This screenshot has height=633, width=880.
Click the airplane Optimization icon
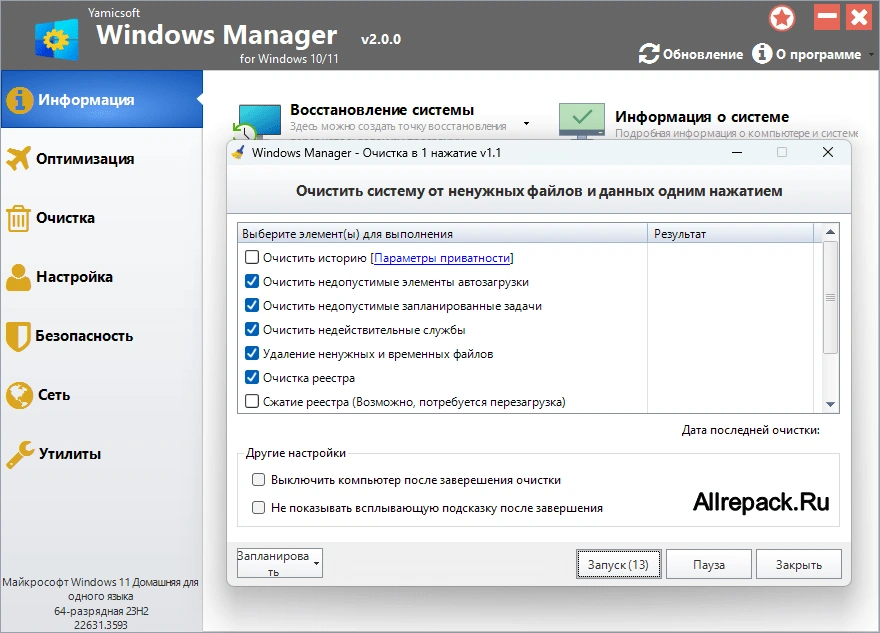(19, 159)
